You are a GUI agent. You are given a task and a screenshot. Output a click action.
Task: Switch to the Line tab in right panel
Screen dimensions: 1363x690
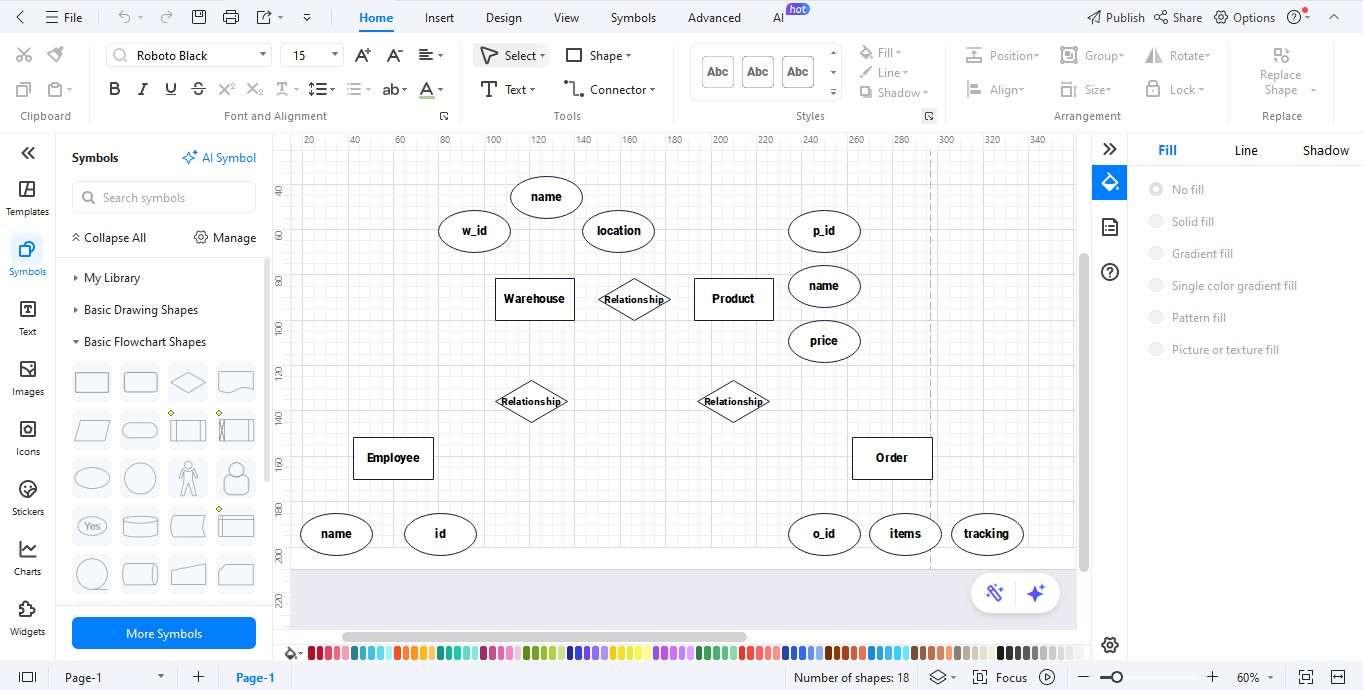point(1246,150)
